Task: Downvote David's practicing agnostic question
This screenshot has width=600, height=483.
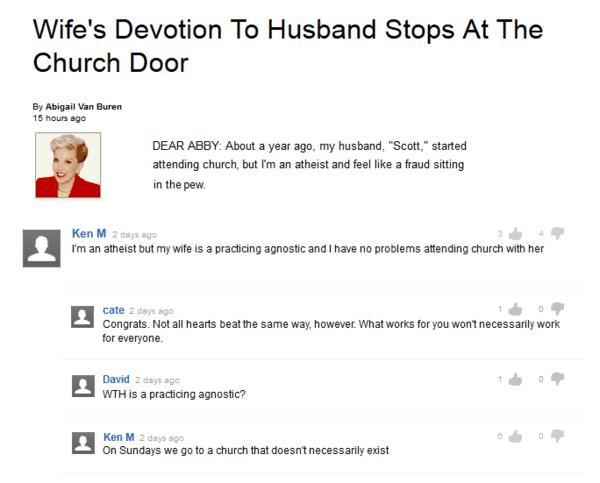Action: [x=558, y=379]
